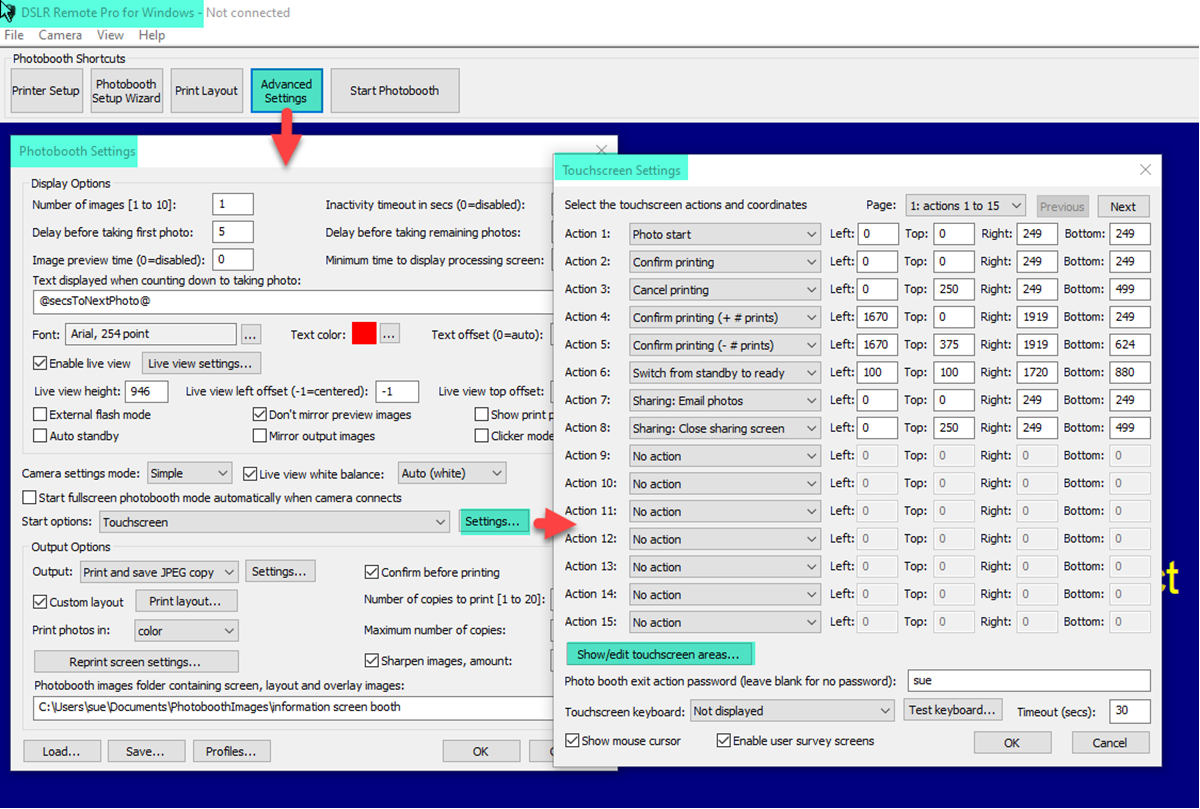Open the Print Layout shortcut
Viewport: 1200px width, 809px height.
coord(207,91)
